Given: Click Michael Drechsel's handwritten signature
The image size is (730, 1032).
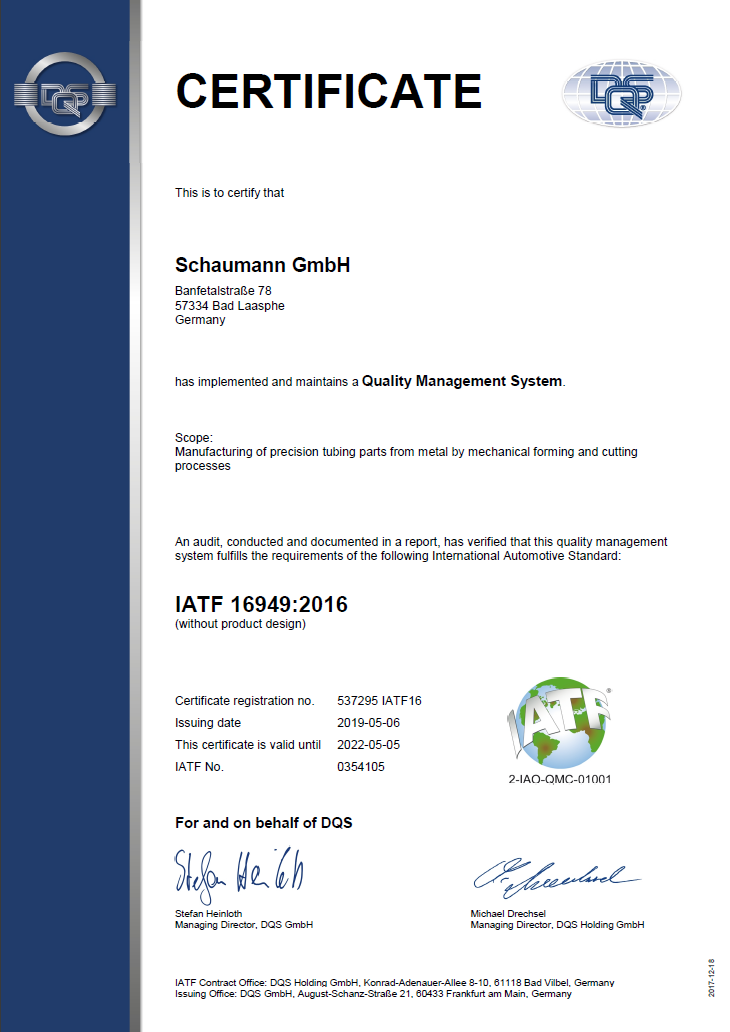Looking at the screenshot, I should pos(554,877).
